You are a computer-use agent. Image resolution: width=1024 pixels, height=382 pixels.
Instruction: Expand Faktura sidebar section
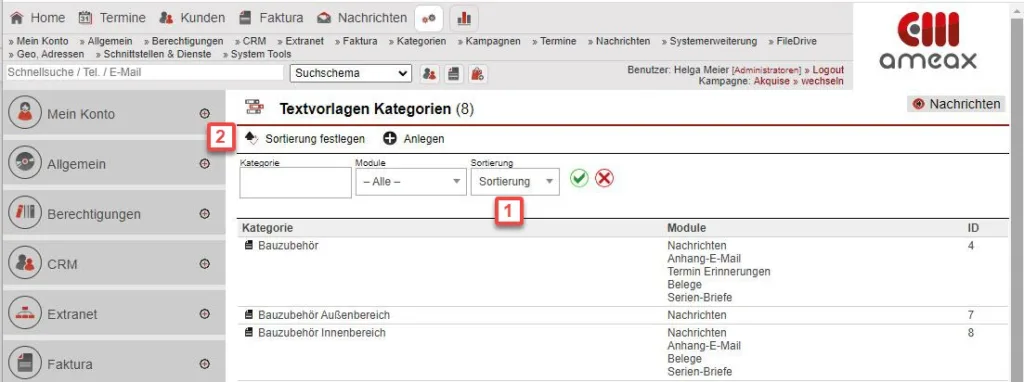click(204, 364)
